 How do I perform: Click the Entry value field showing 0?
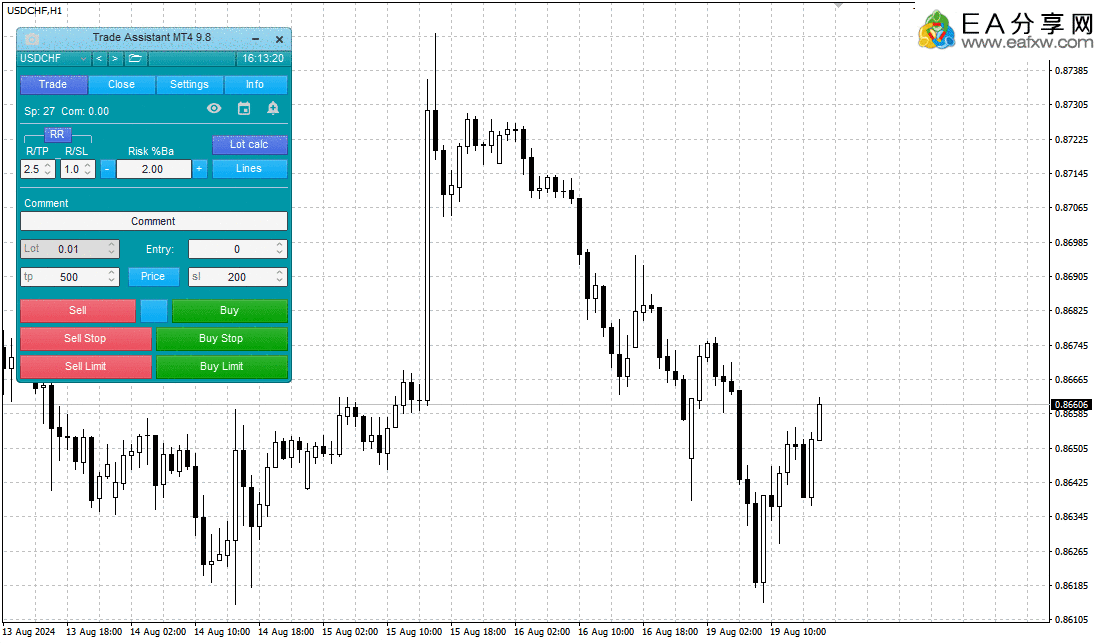click(x=237, y=249)
